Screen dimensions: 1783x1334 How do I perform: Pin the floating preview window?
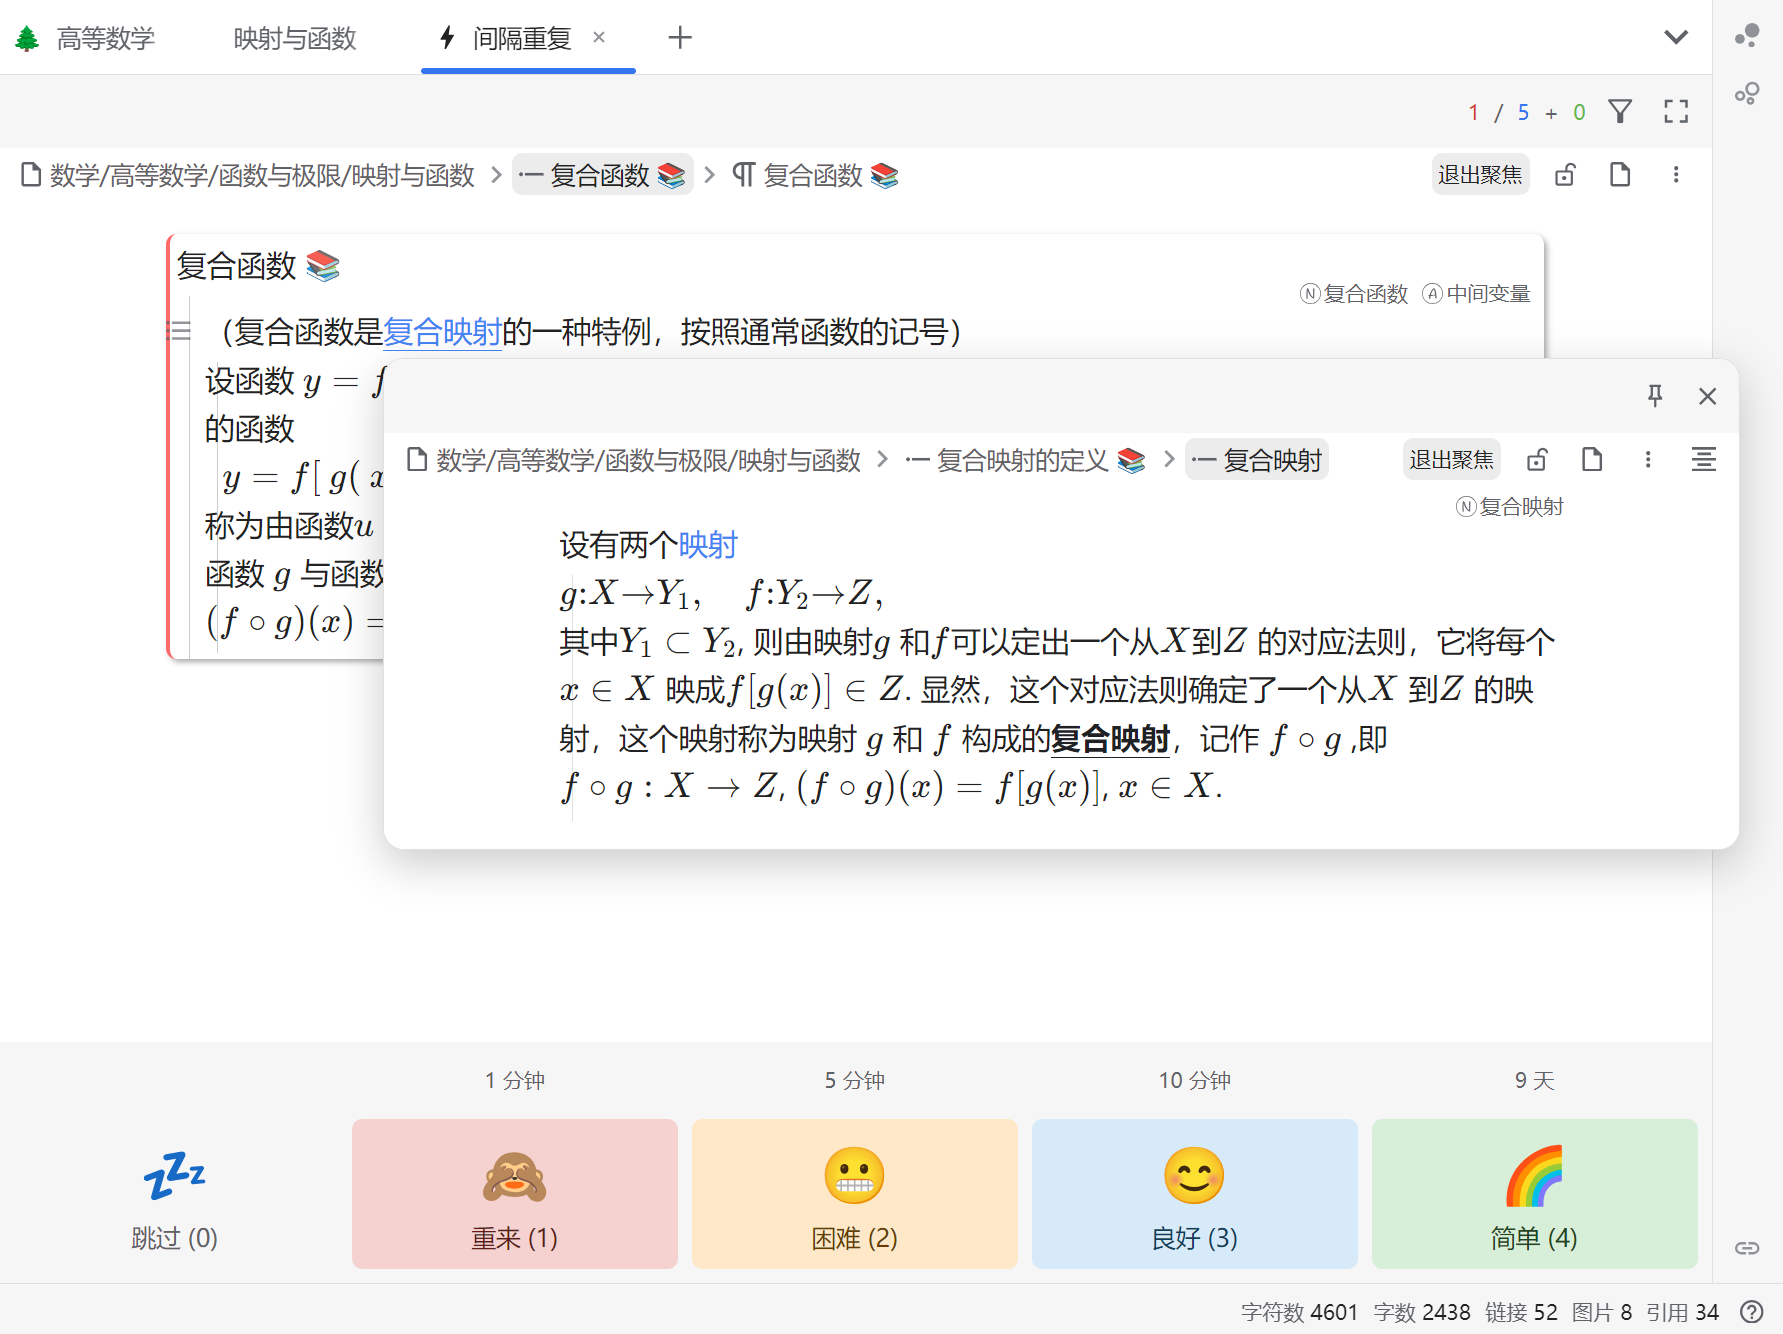(1655, 396)
